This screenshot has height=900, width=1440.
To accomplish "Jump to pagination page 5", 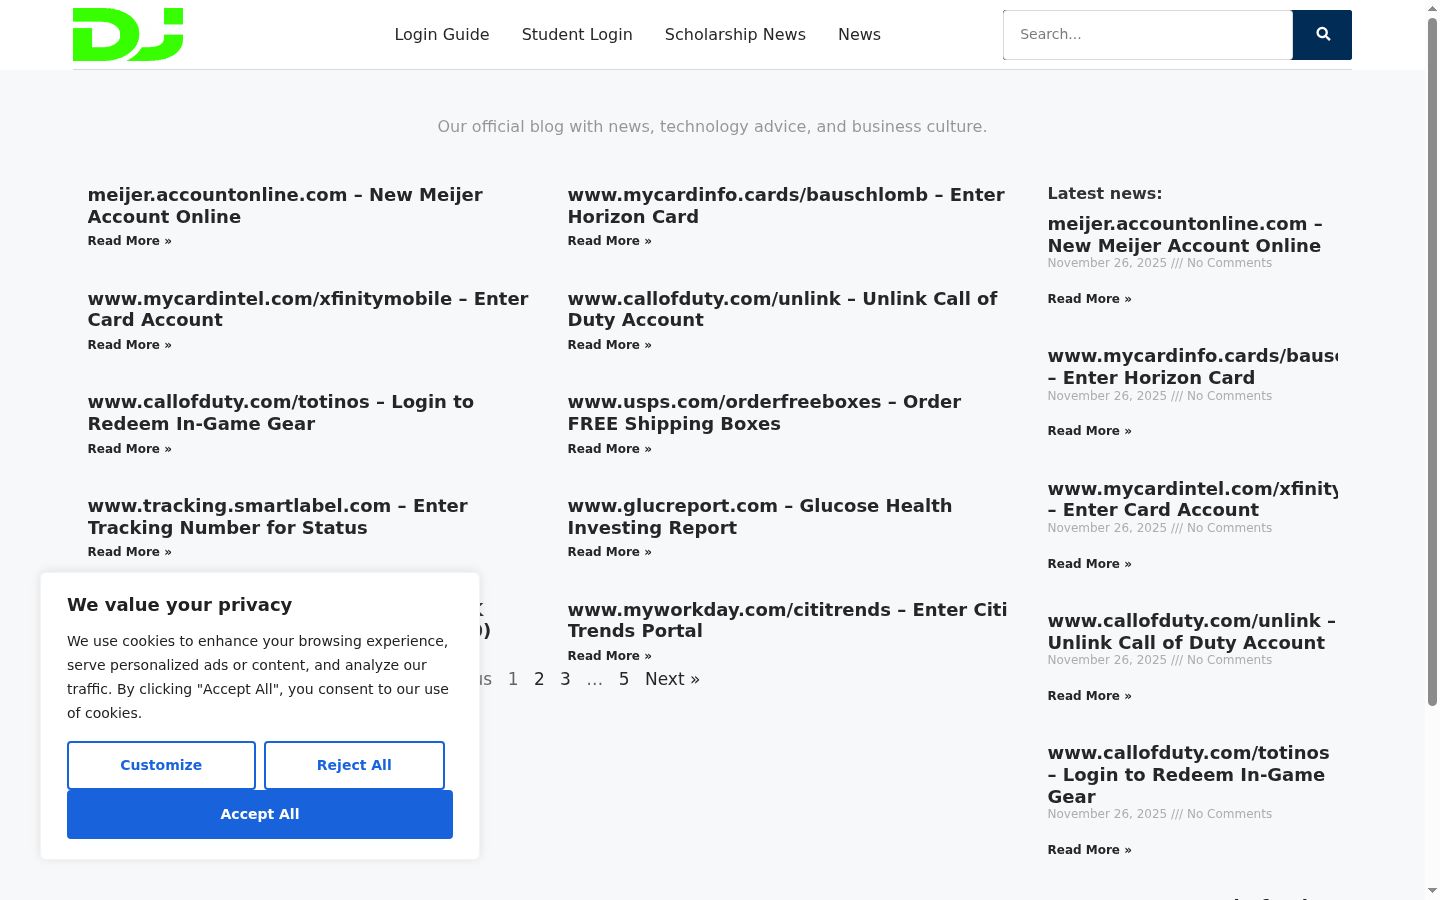I will [624, 679].
